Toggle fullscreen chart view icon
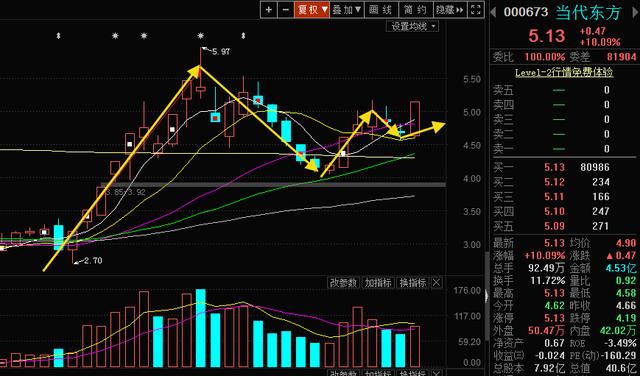Viewport: 640px width, 376px height. 475,10
